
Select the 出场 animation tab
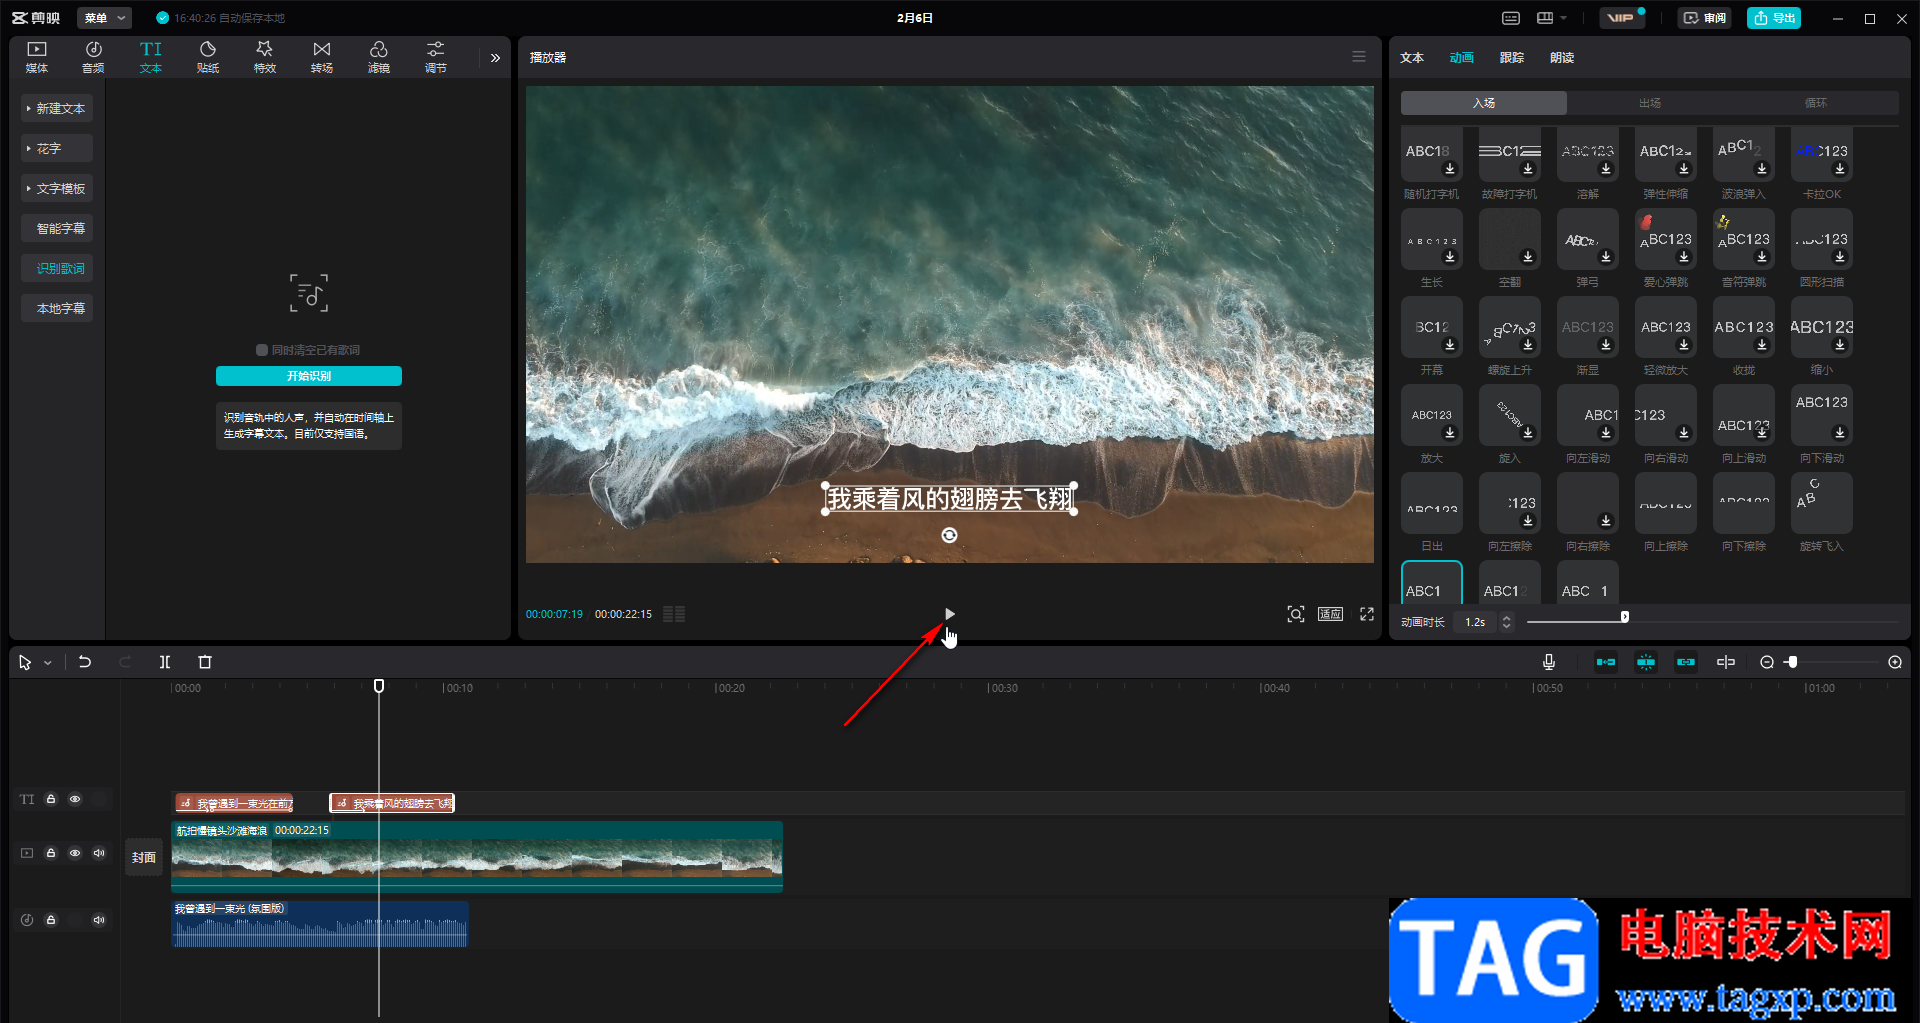coord(1650,103)
